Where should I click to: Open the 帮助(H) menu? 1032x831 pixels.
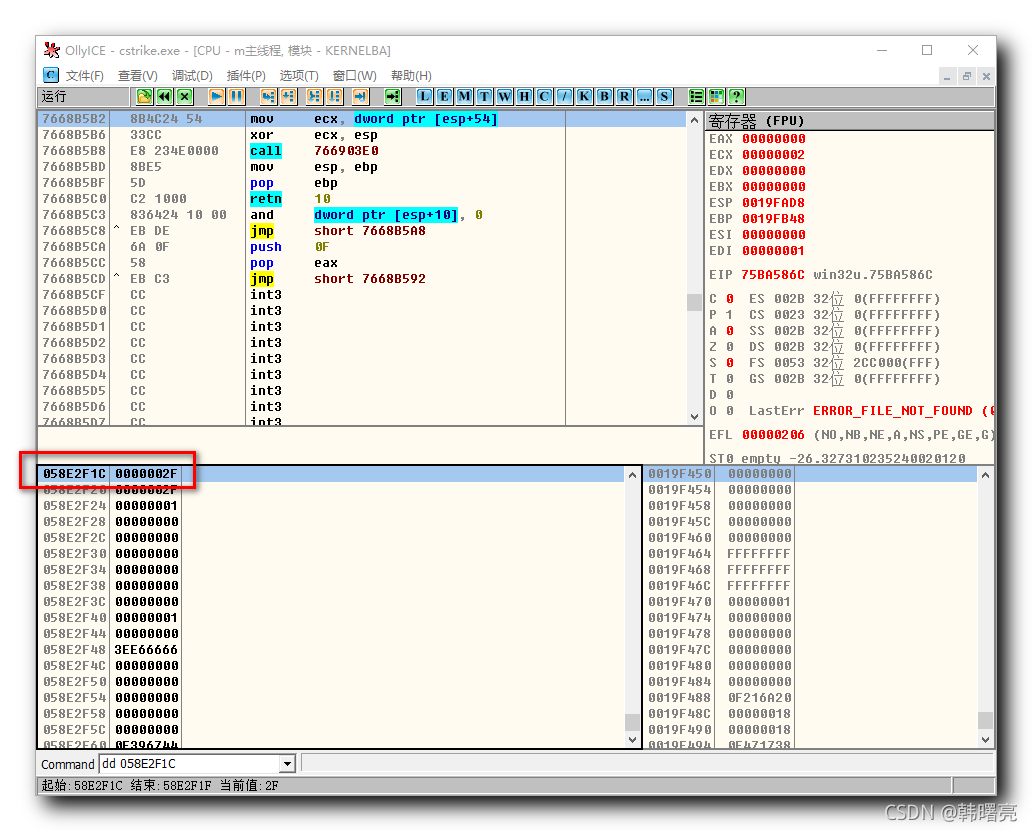[411, 76]
